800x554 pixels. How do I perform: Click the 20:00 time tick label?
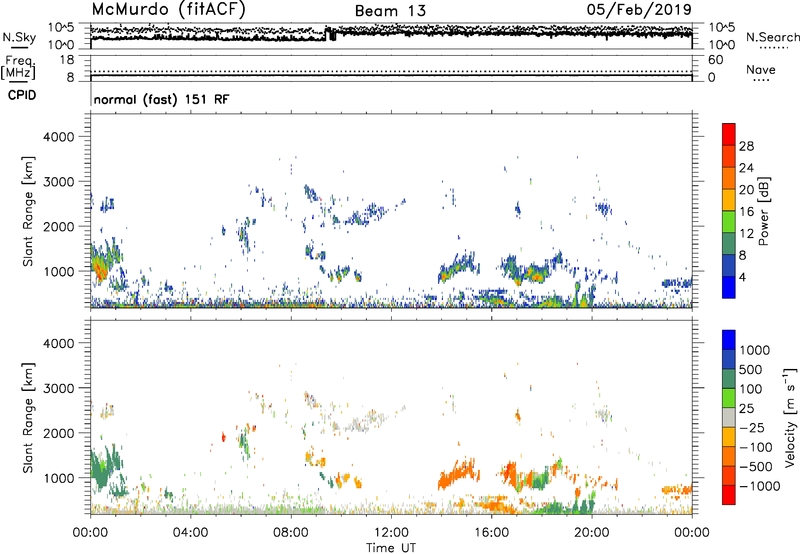point(591,533)
